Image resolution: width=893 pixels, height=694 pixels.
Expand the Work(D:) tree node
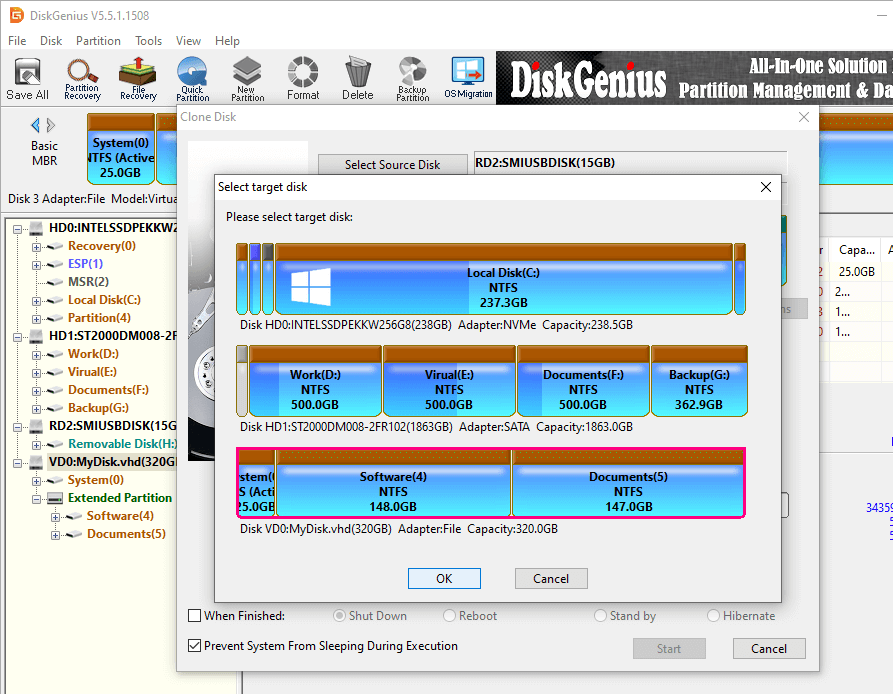pyautogui.click(x=37, y=354)
